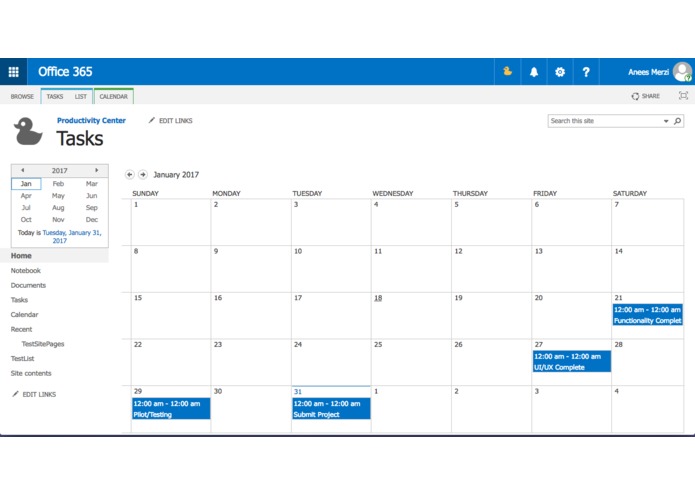Screen dimensions: 695x494
Task: Open the Productivity Center link
Action: [91, 121]
